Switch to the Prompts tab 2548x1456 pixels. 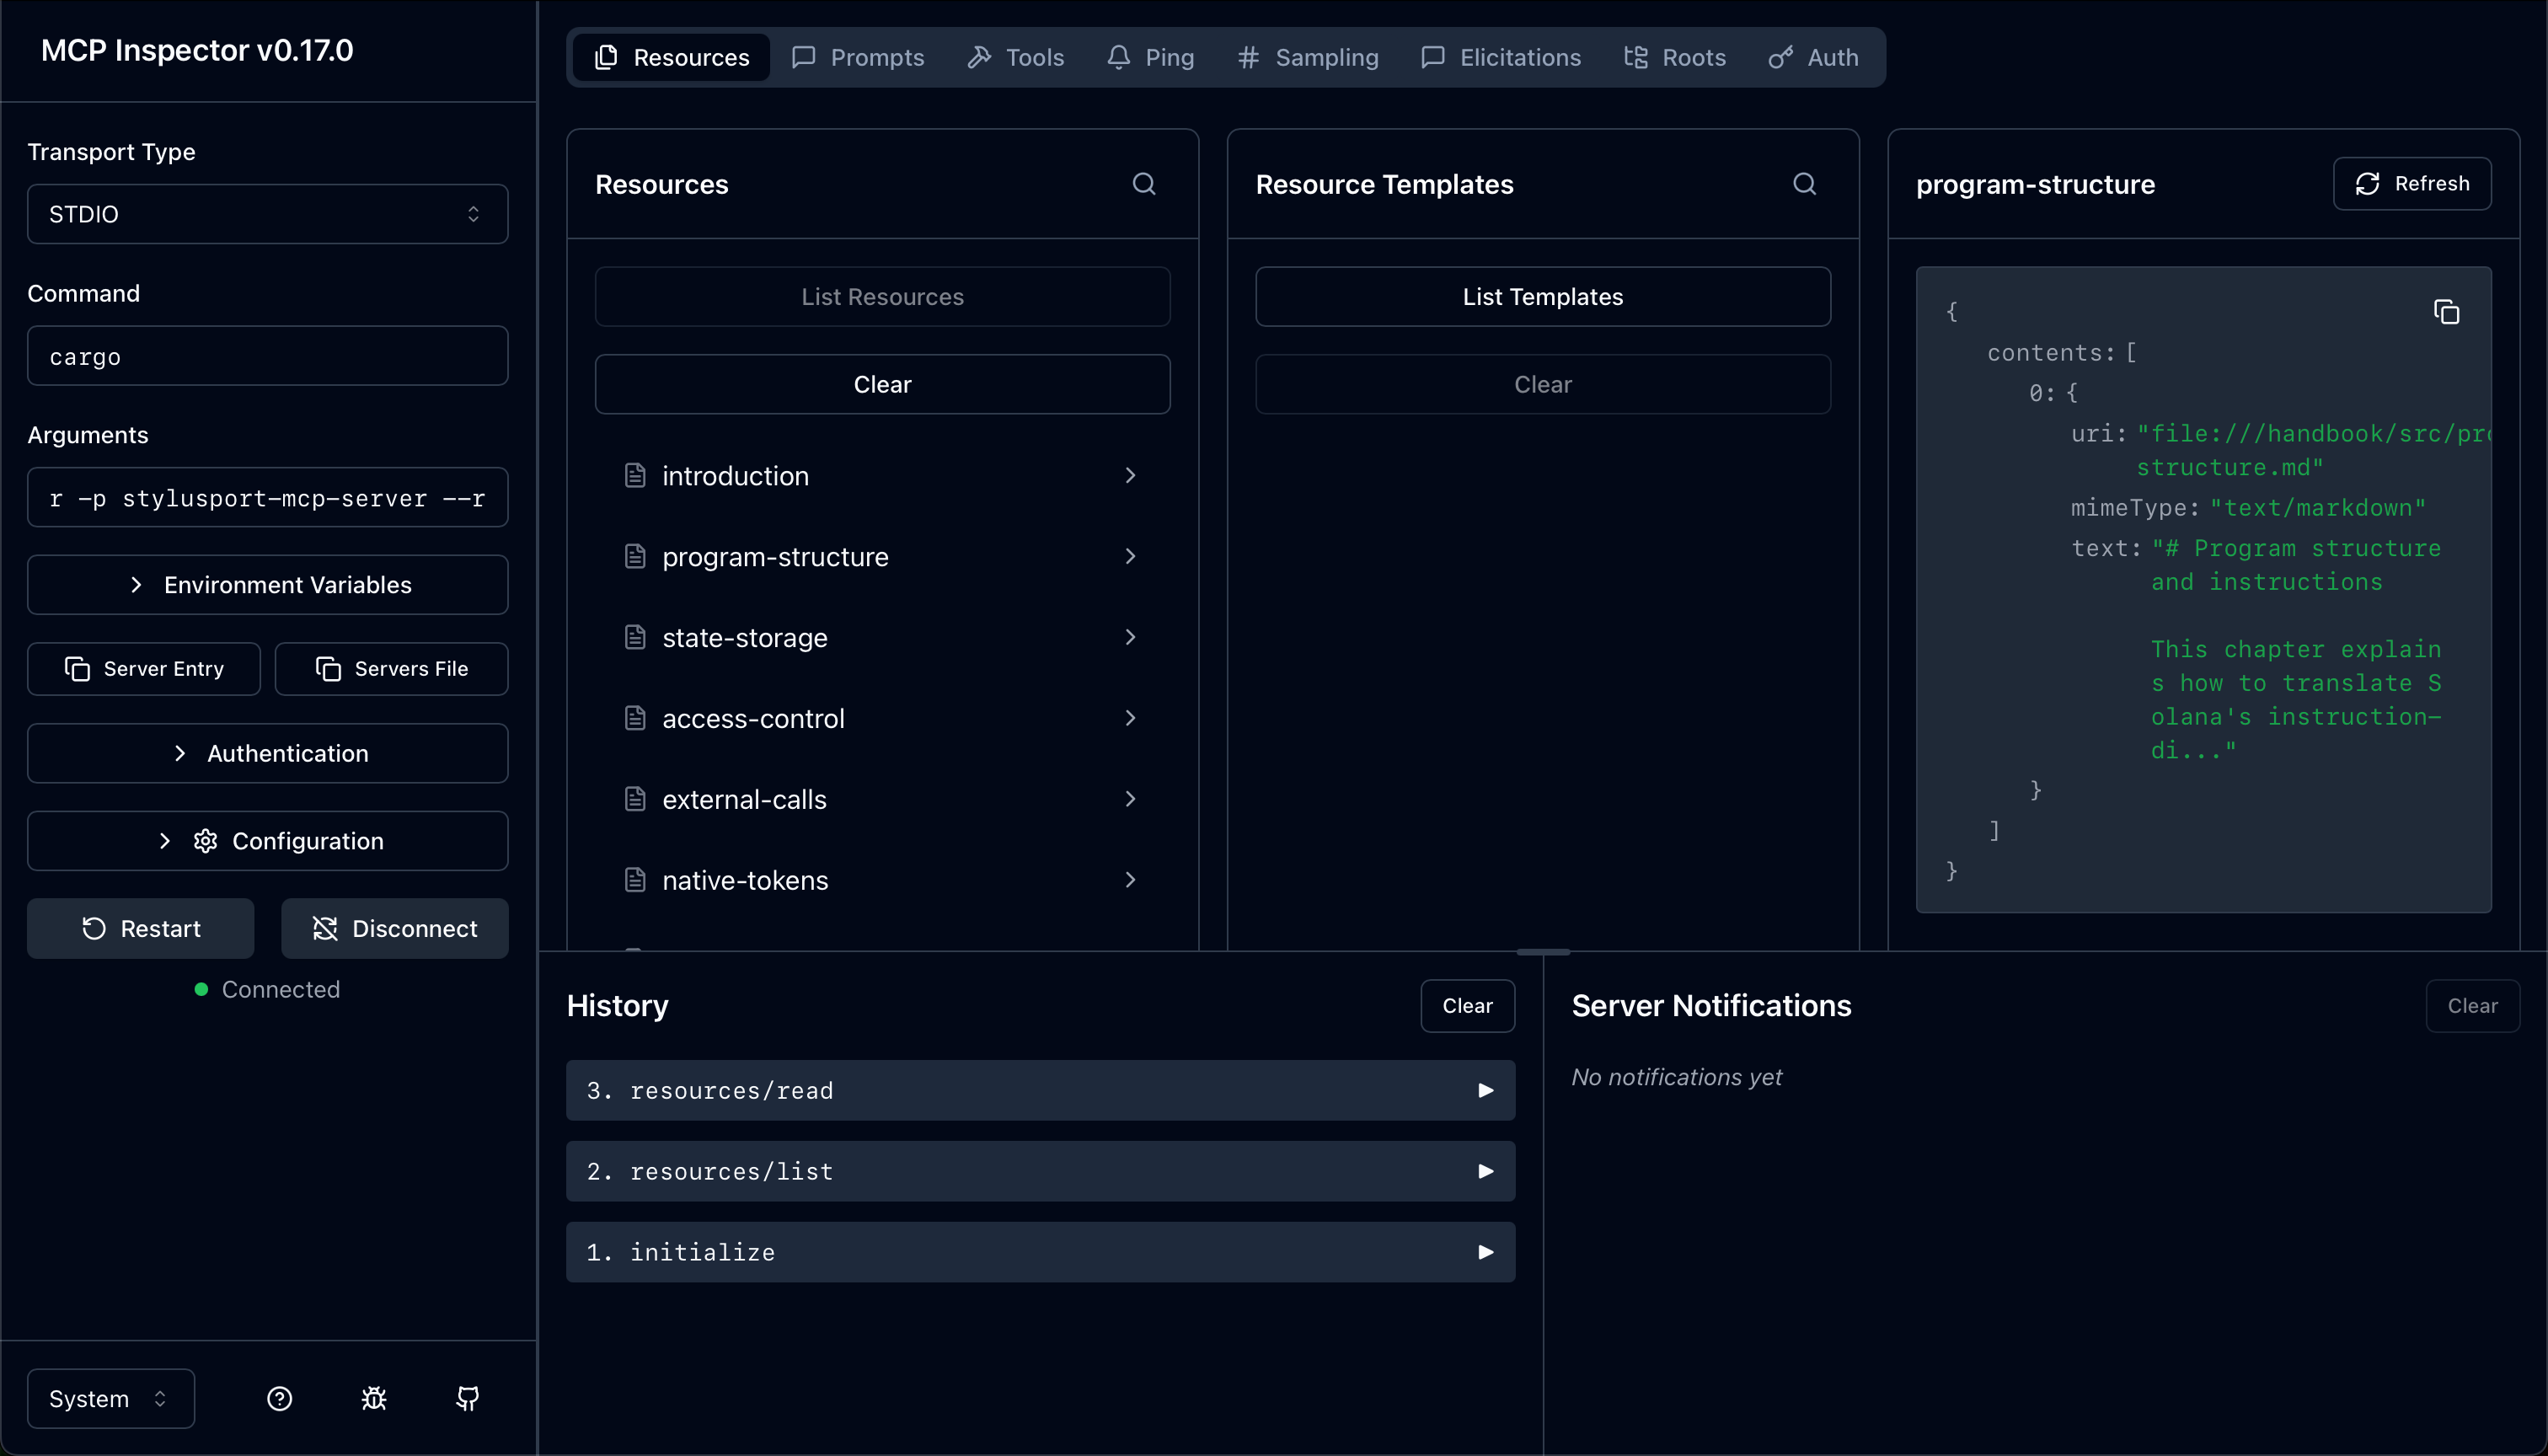[x=858, y=58]
